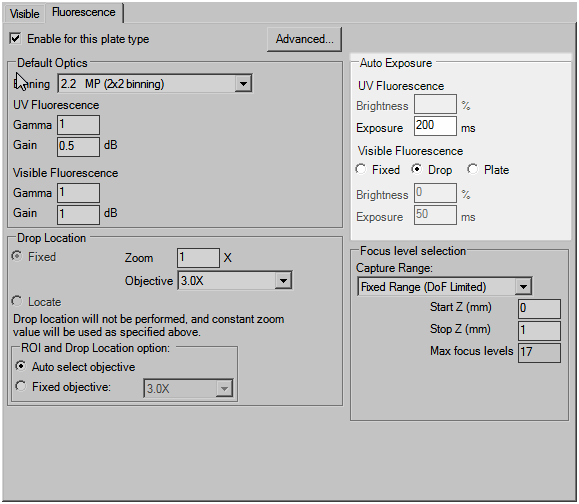The height and width of the screenshot is (504, 579).
Task: Open the Advanced... settings button
Action: [304, 39]
